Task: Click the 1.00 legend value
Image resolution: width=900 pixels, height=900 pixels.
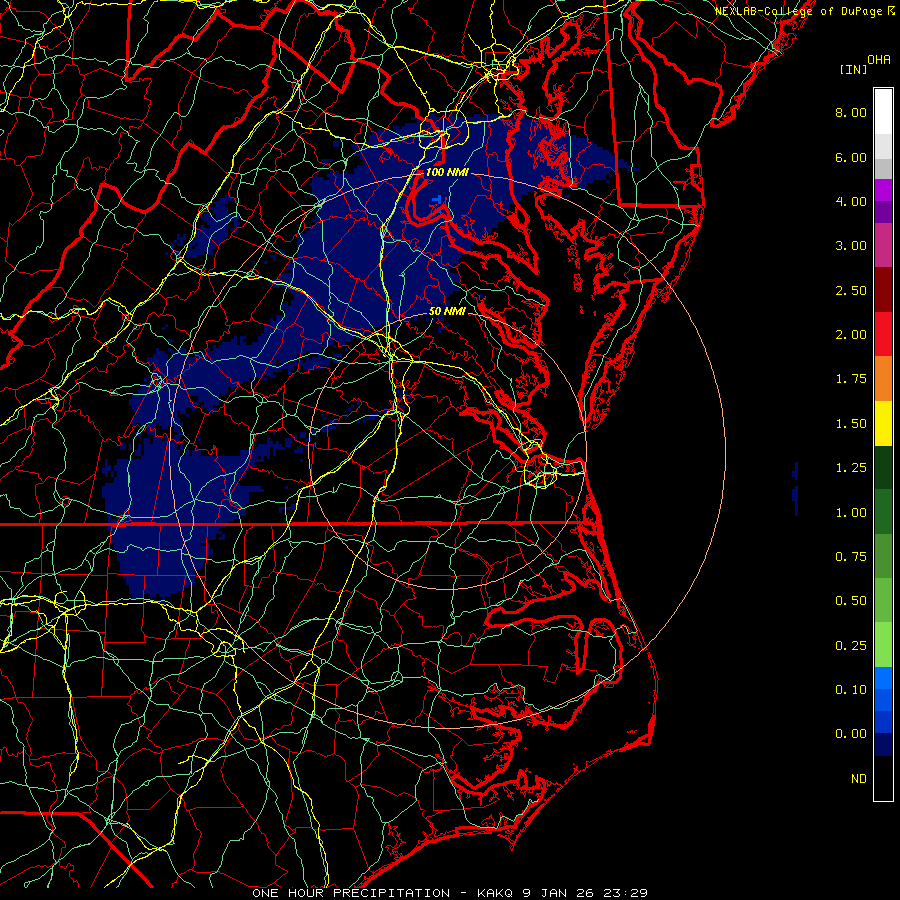Action: (851, 513)
